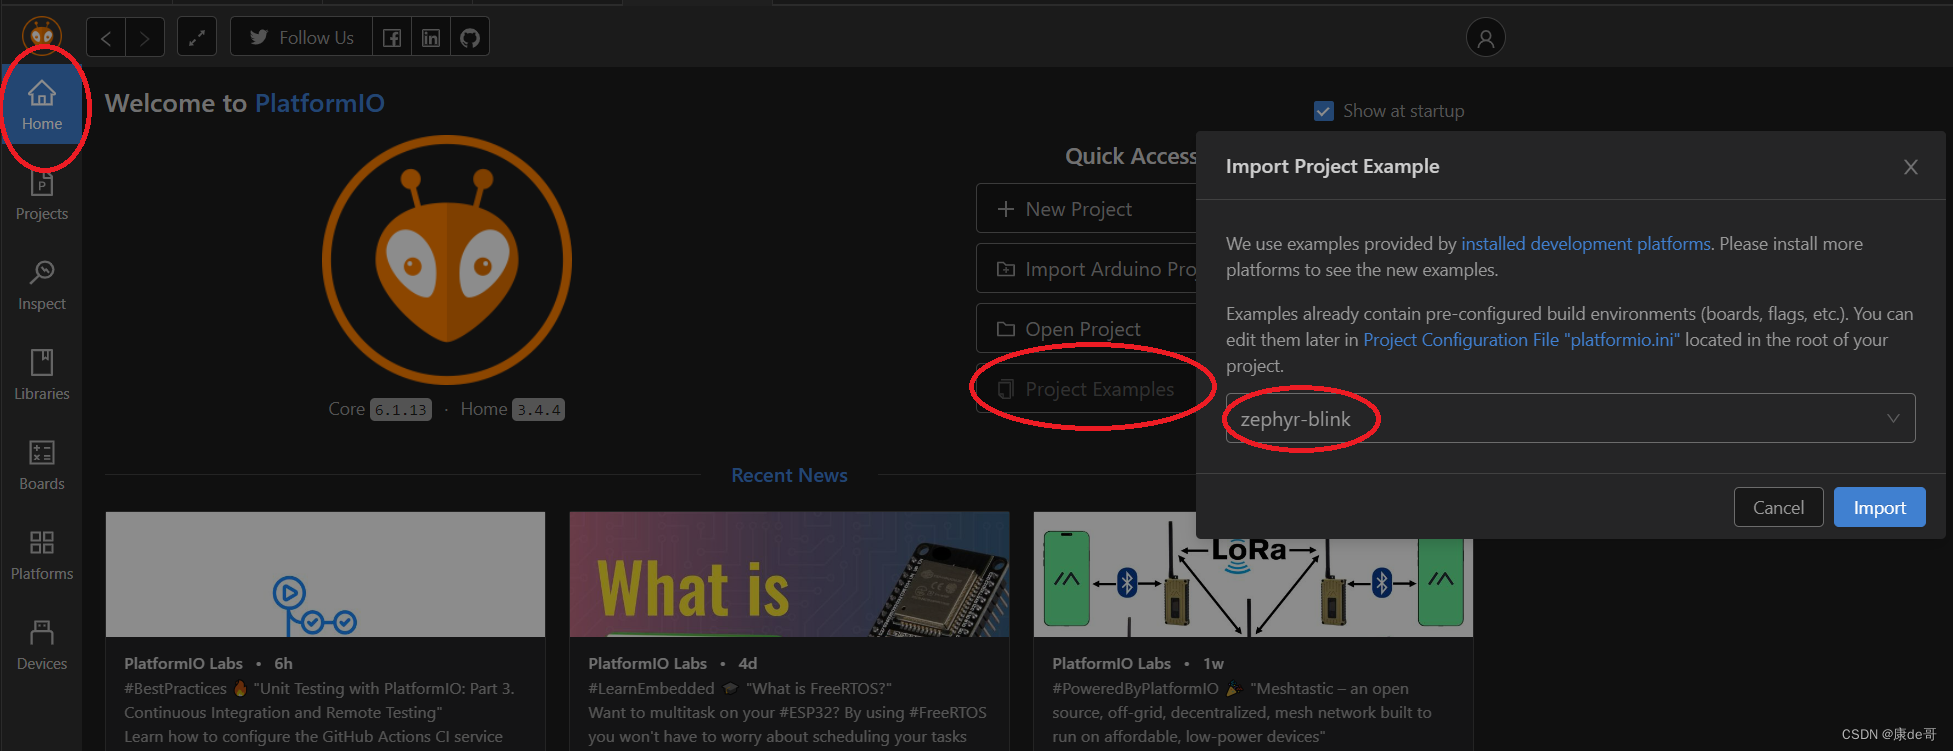Click PlatformIO Labs author on 6h post

click(x=183, y=663)
